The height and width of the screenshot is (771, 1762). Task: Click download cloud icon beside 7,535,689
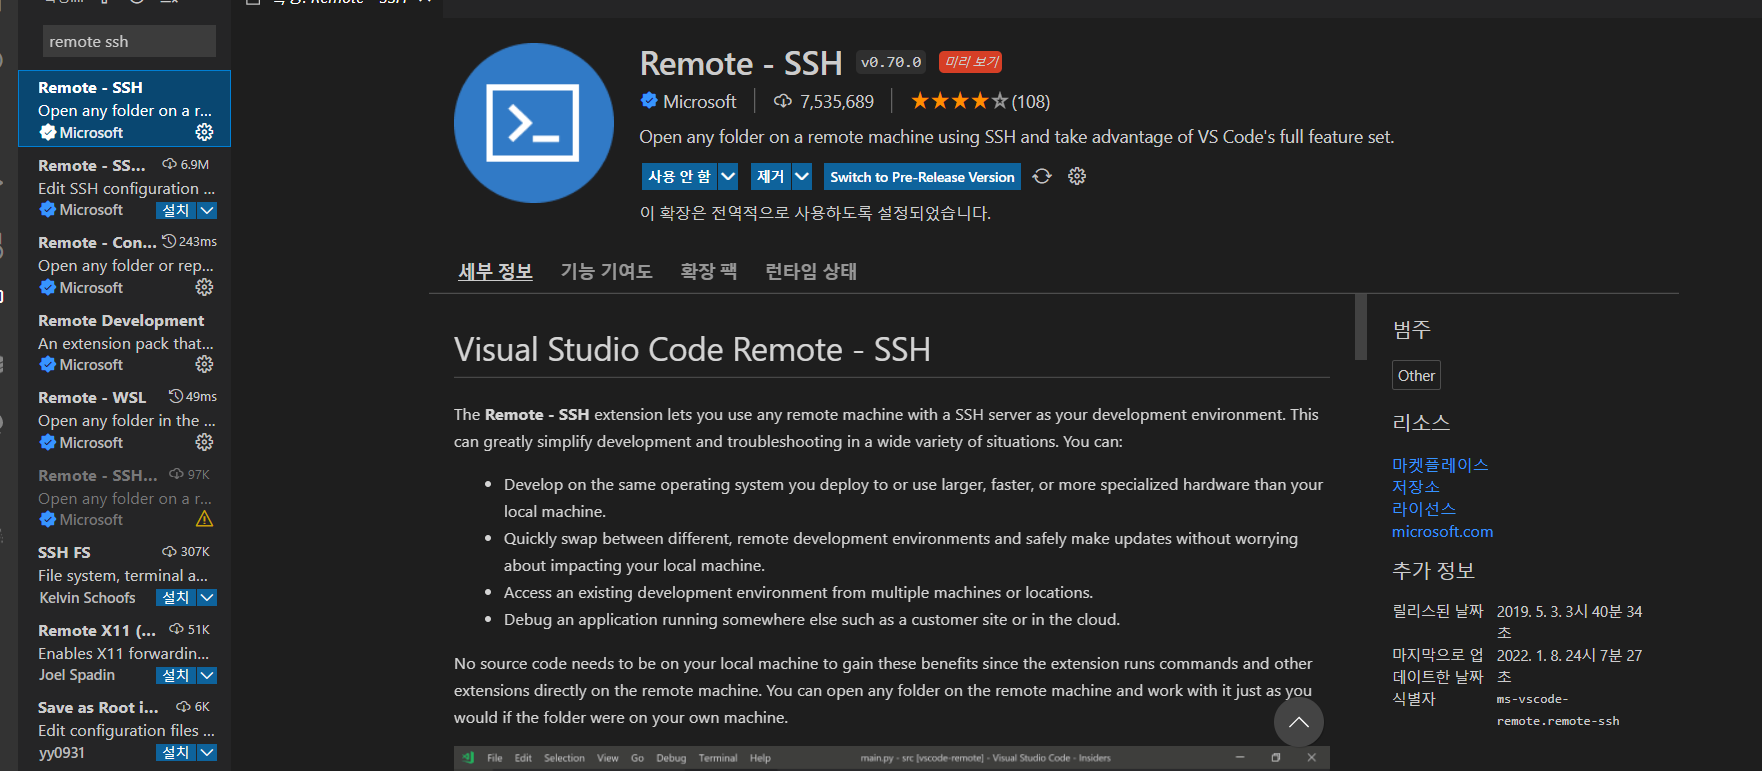pyautogui.click(x=783, y=101)
